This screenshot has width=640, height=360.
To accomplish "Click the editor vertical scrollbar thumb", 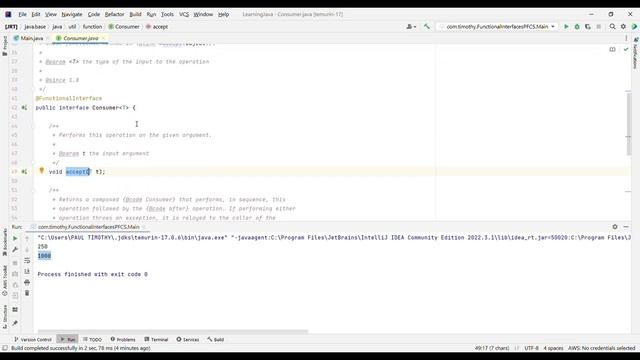I will (x=629, y=124).
